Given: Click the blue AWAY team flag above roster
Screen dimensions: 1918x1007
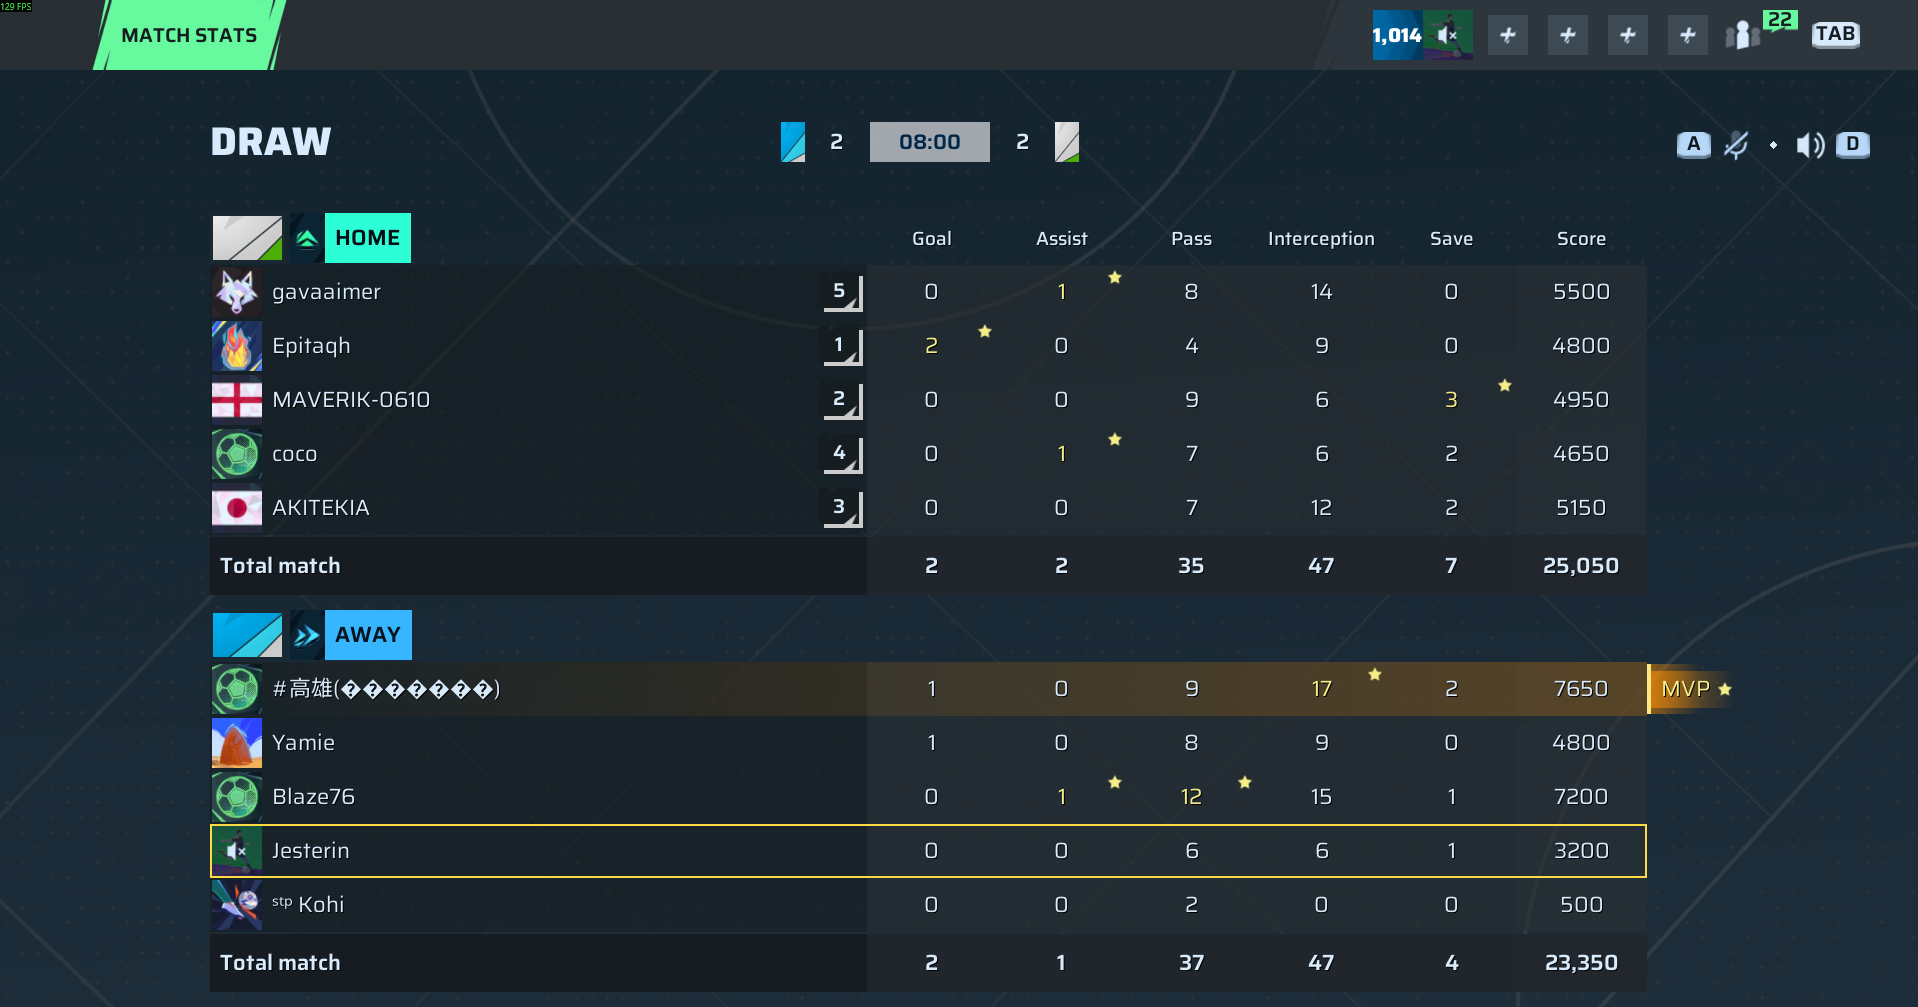Looking at the screenshot, I should pyautogui.click(x=247, y=635).
